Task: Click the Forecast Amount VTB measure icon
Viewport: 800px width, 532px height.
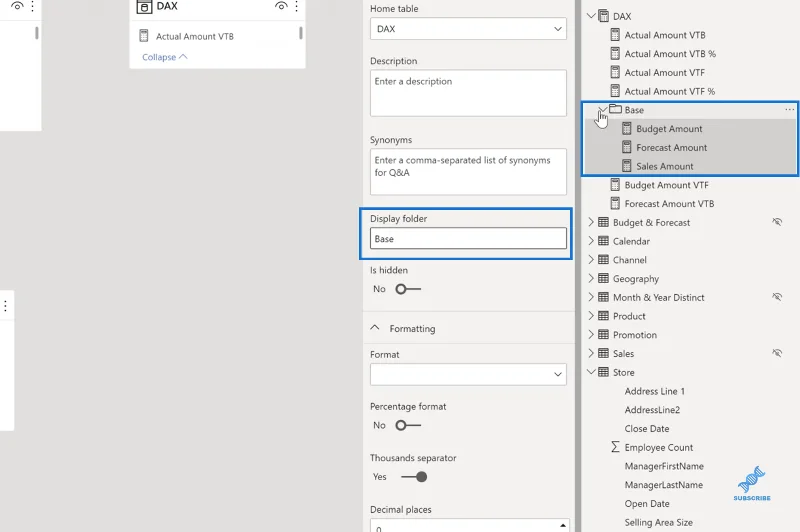Action: [x=615, y=204]
